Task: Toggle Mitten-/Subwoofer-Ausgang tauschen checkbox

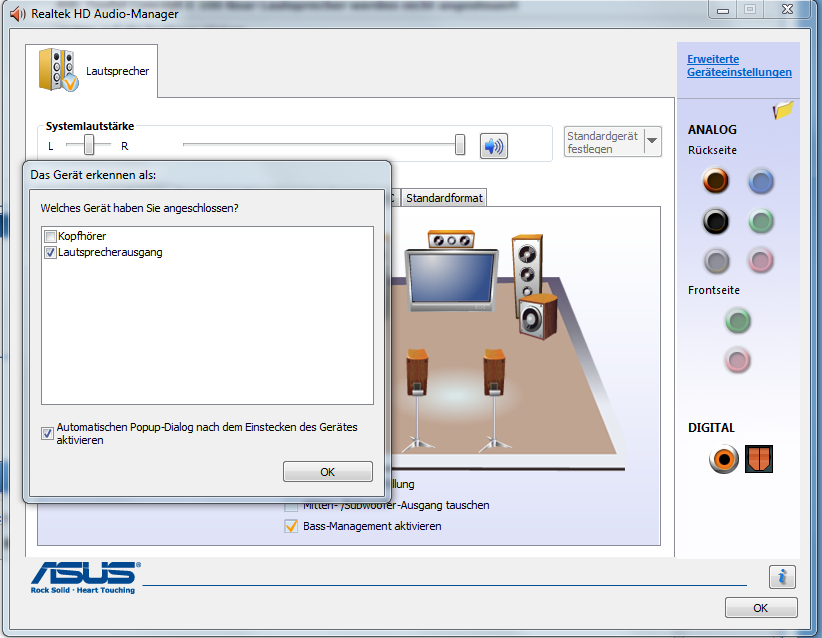Action: [x=291, y=506]
